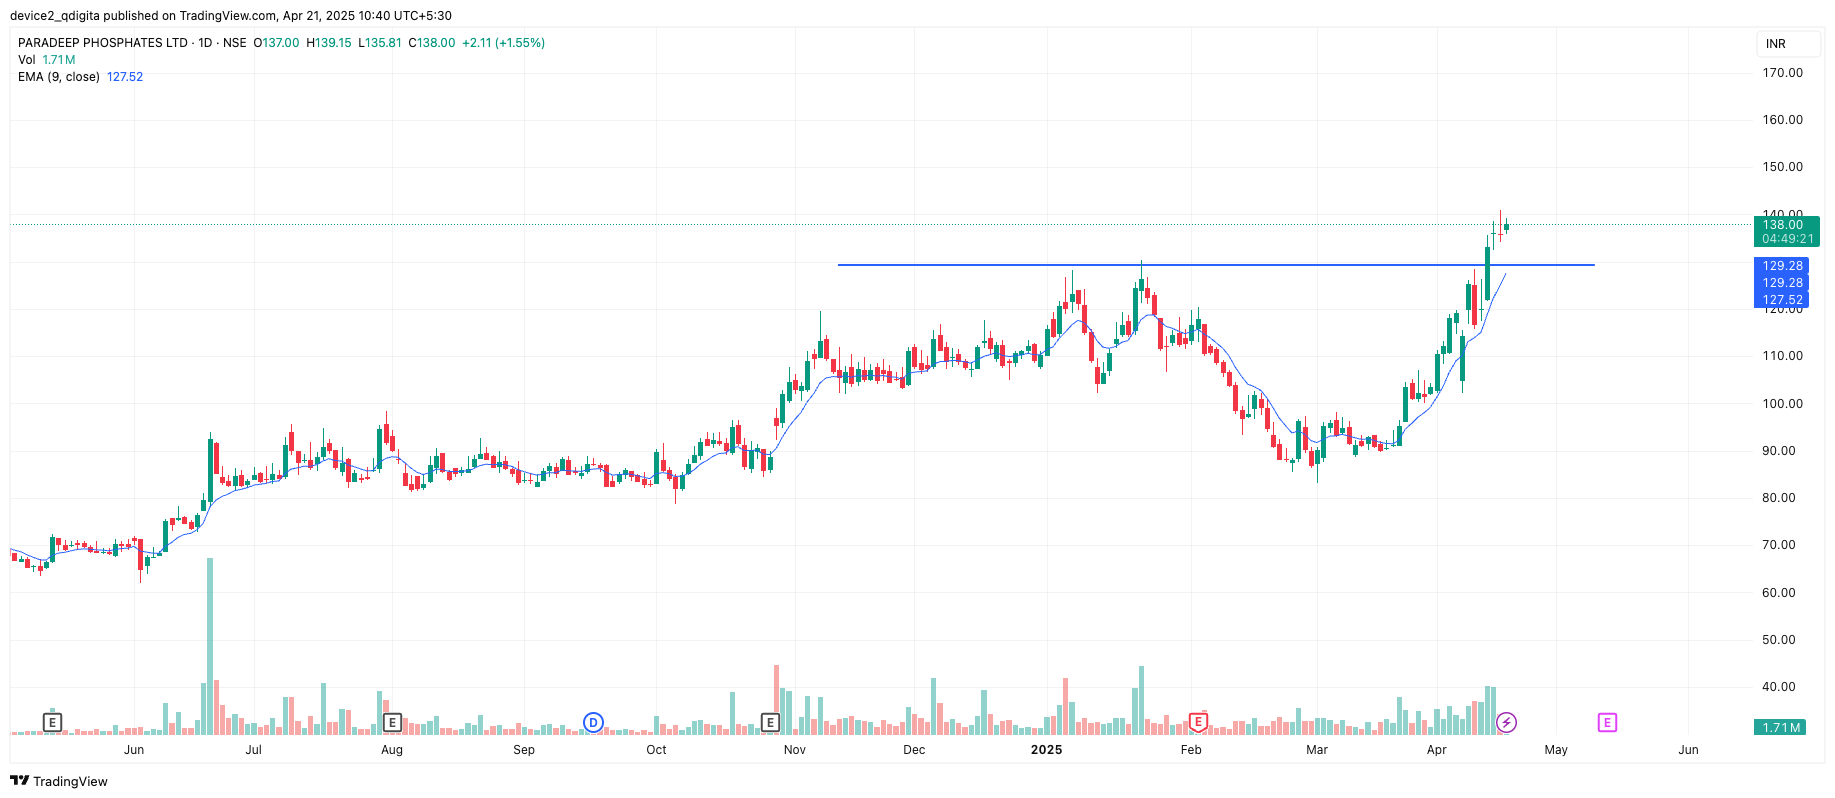Viewport: 1835px width, 798px height.
Task: Click the green 1.71M volume axis label
Action: [x=1780, y=728]
